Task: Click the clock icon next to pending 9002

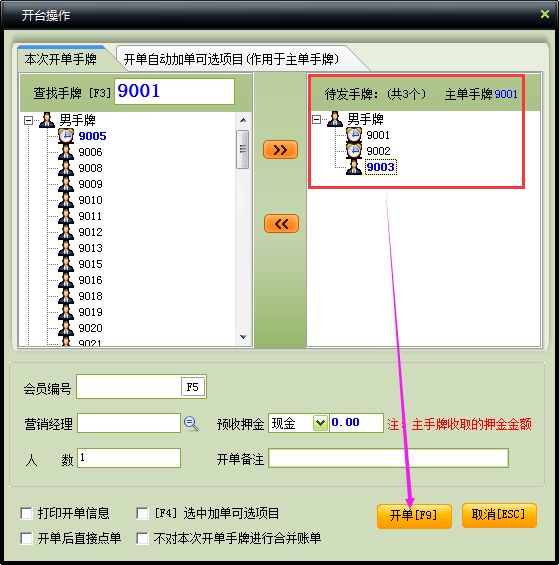Action: pyautogui.click(x=354, y=151)
